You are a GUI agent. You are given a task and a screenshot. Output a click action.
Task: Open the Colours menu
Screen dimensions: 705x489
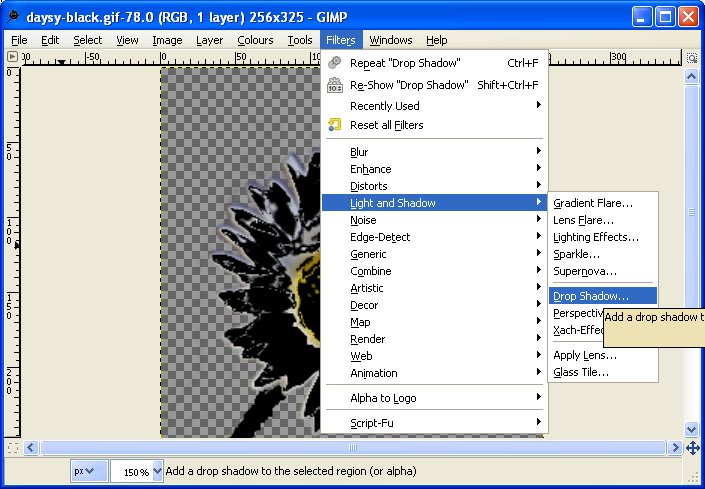(255, 40)
